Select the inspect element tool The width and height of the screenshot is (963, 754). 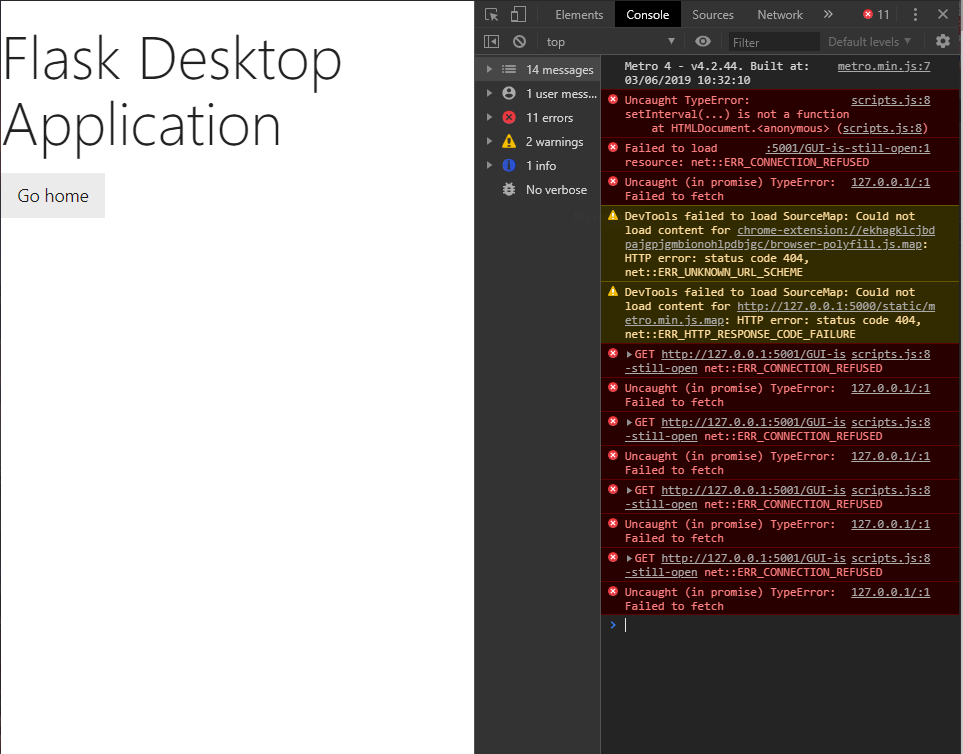(490, 14)
